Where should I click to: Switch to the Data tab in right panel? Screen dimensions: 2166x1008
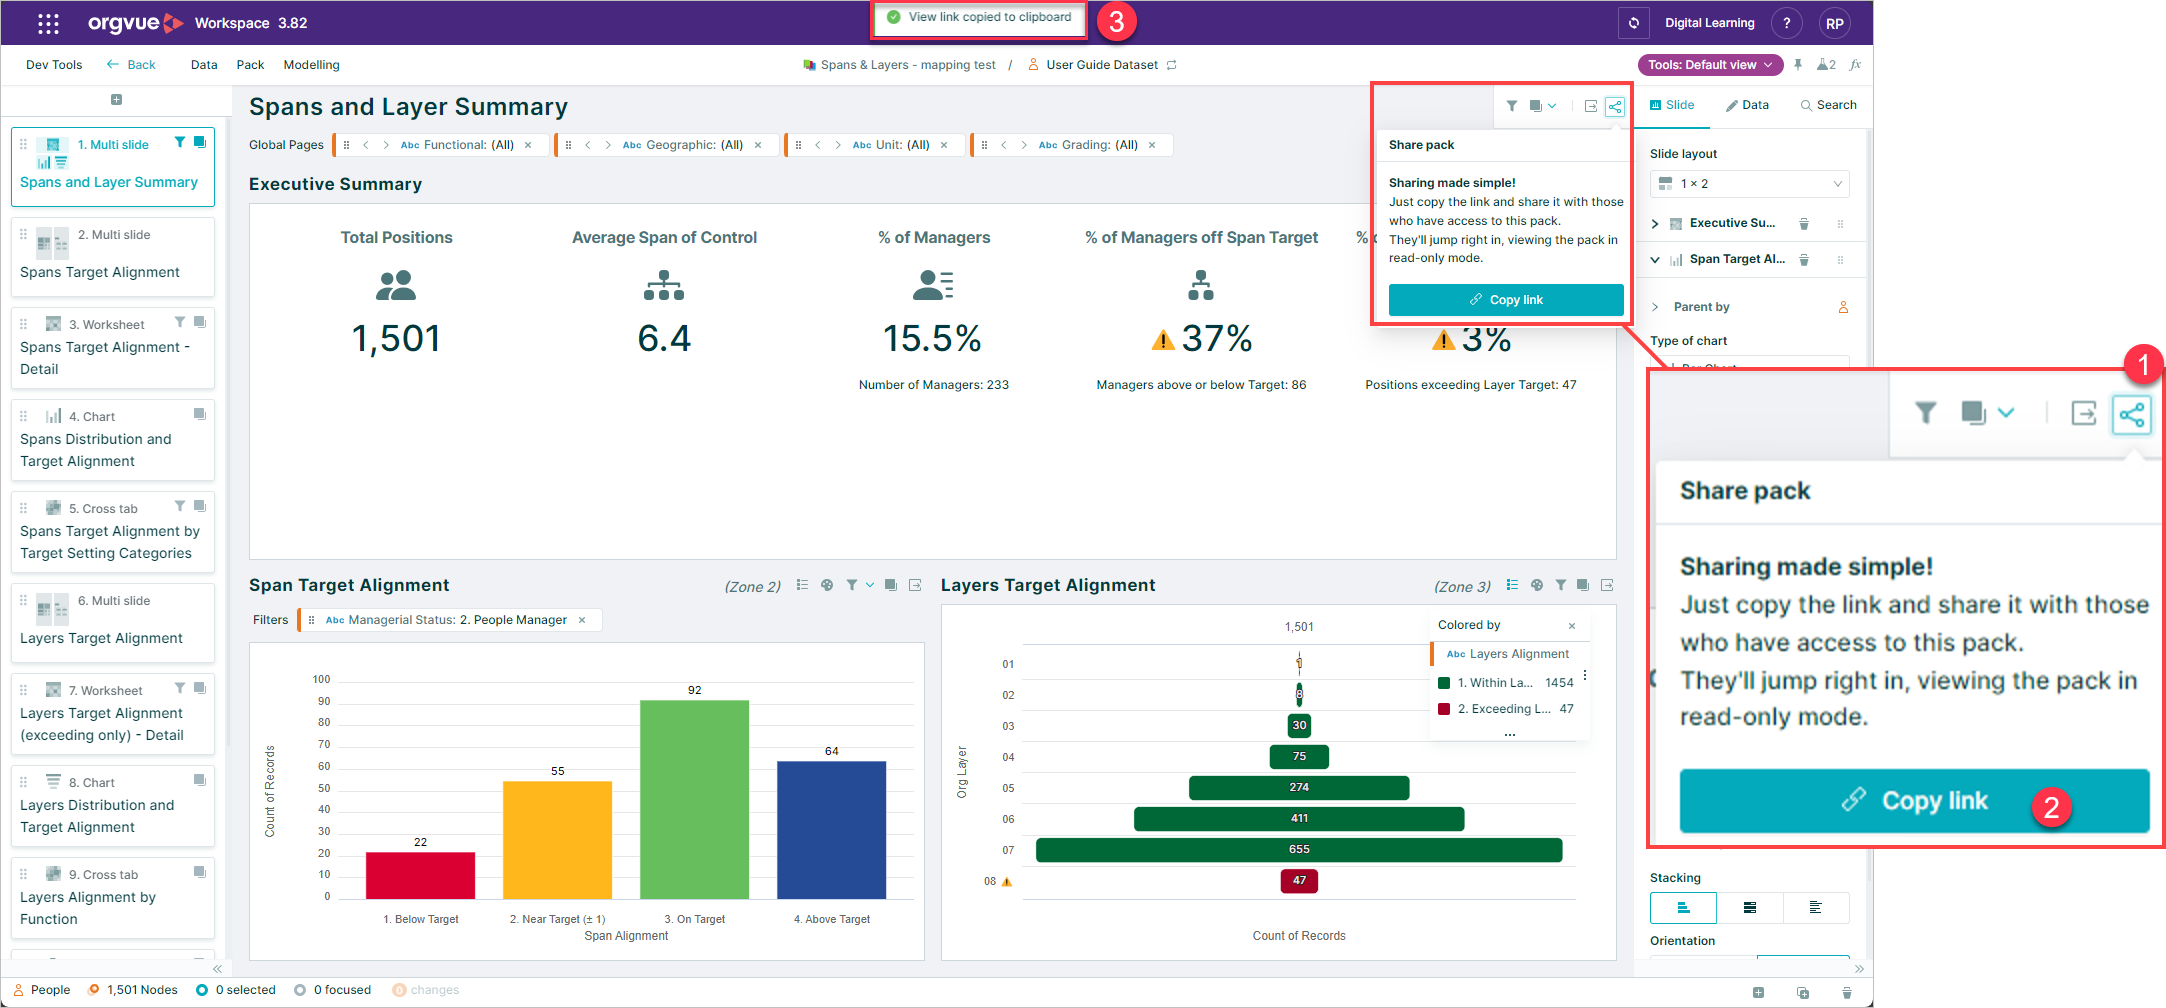click(x=1747, y=105)
